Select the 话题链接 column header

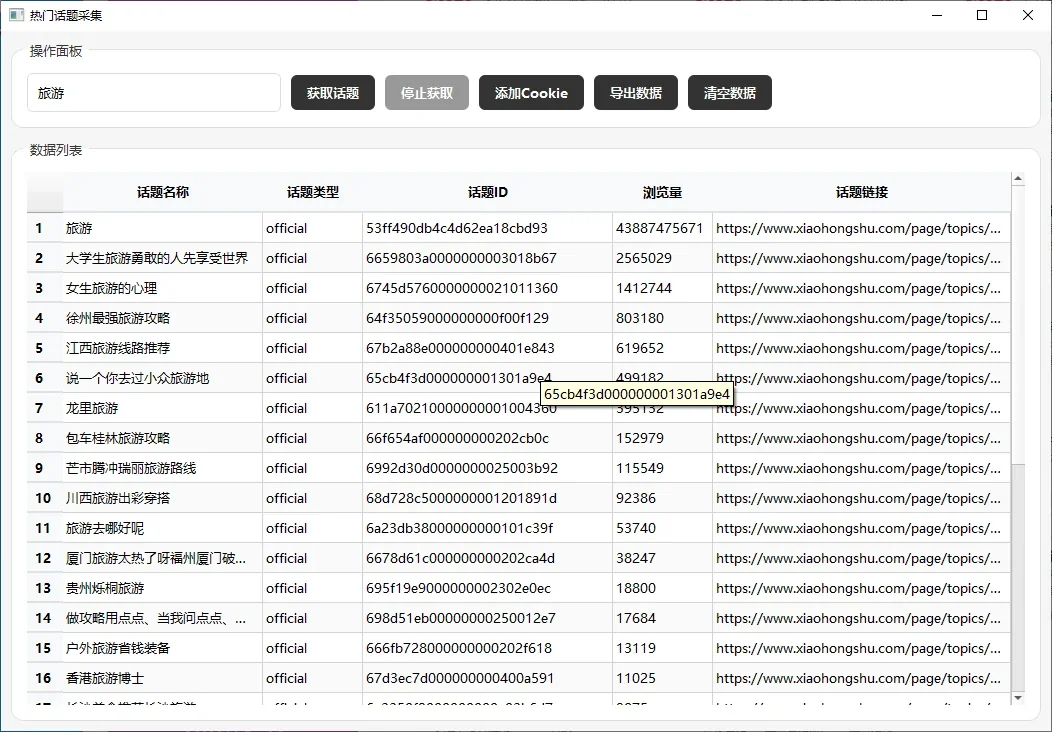(861, 193)
